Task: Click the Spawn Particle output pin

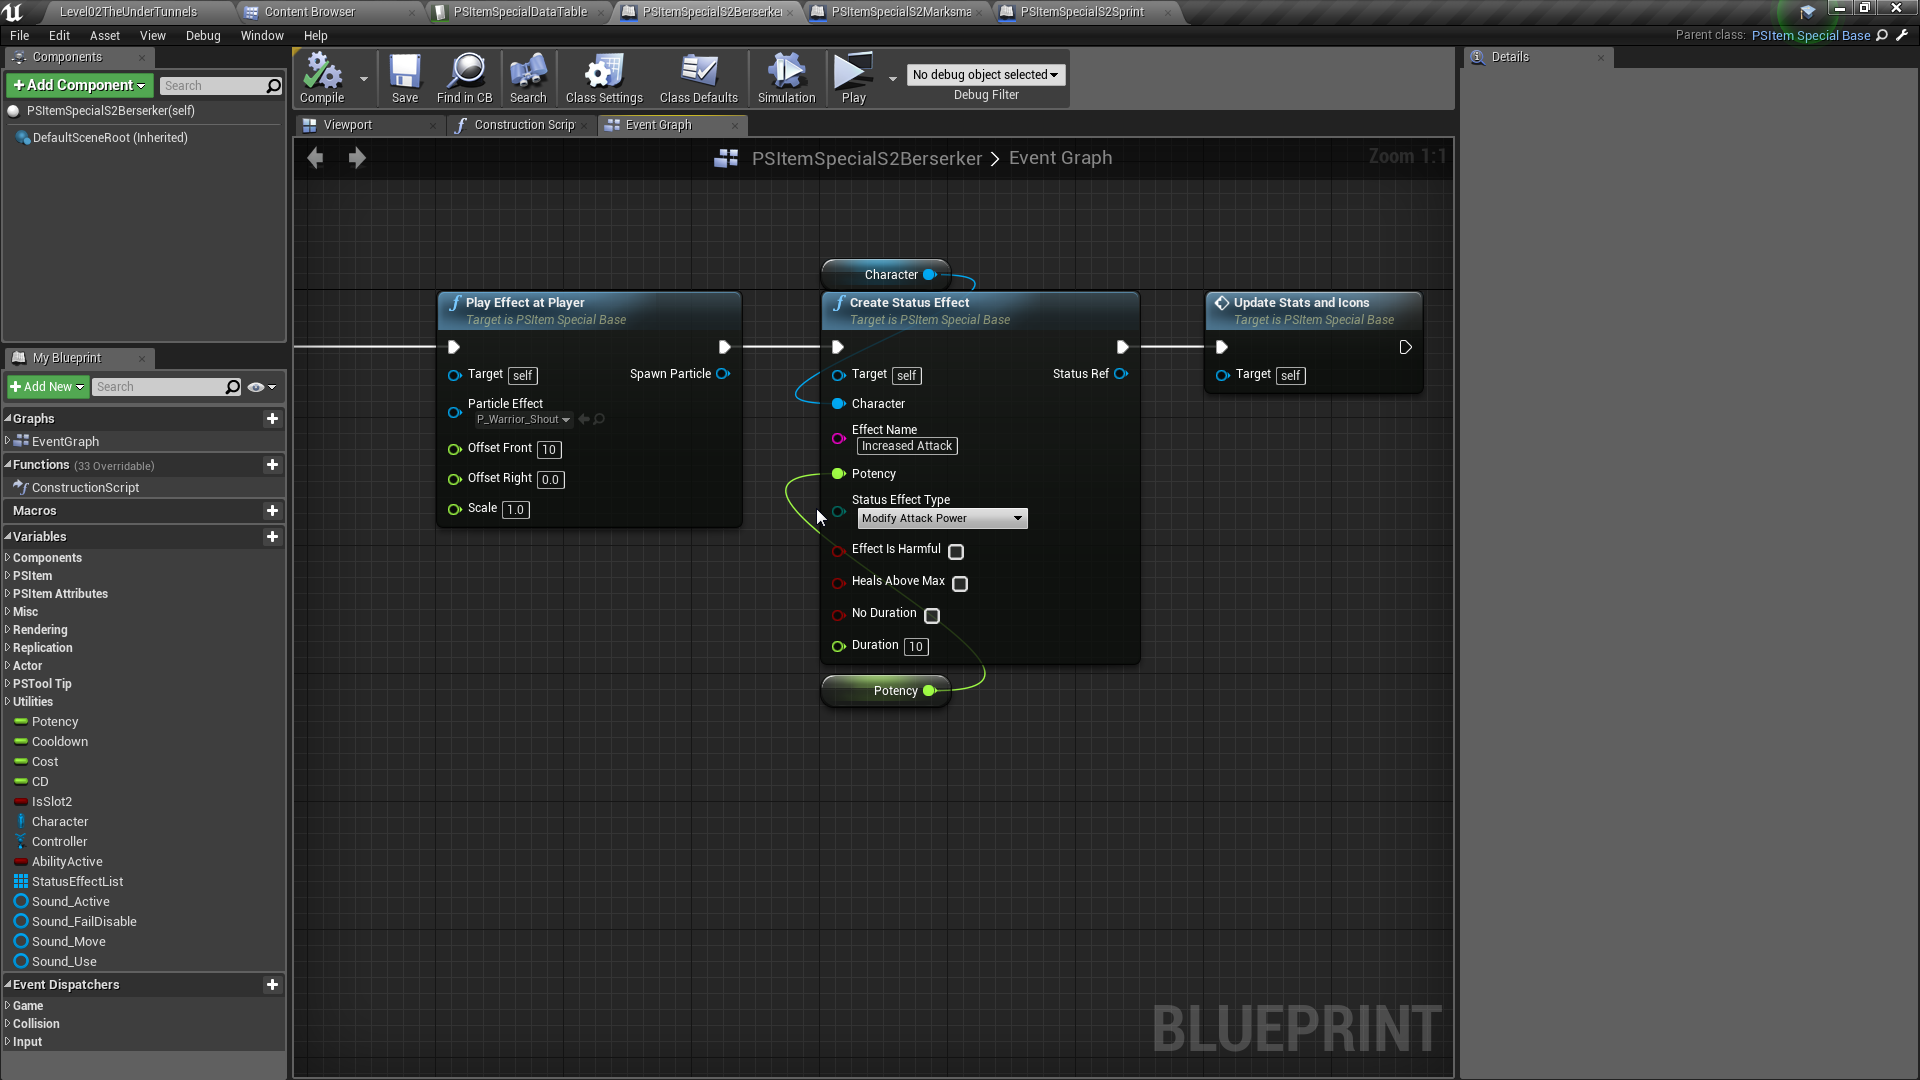Action: 723,374
